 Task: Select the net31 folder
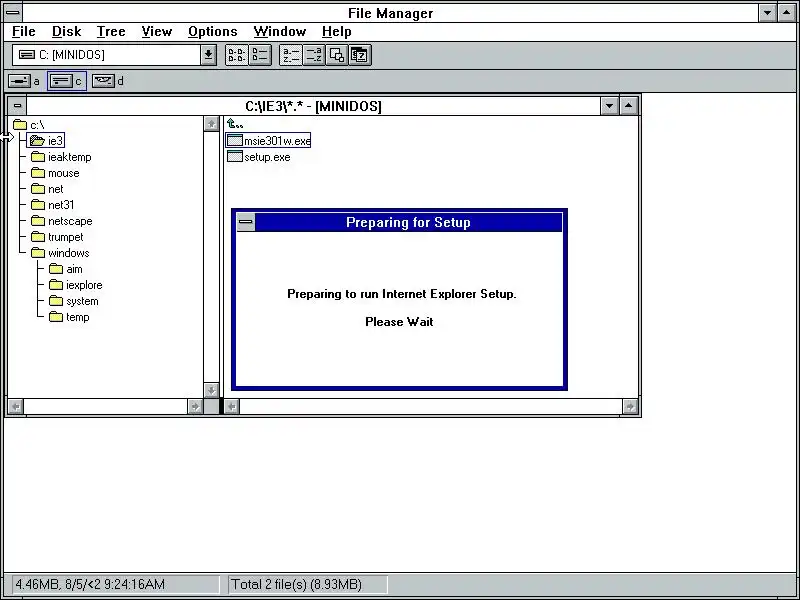coord(53,205)
